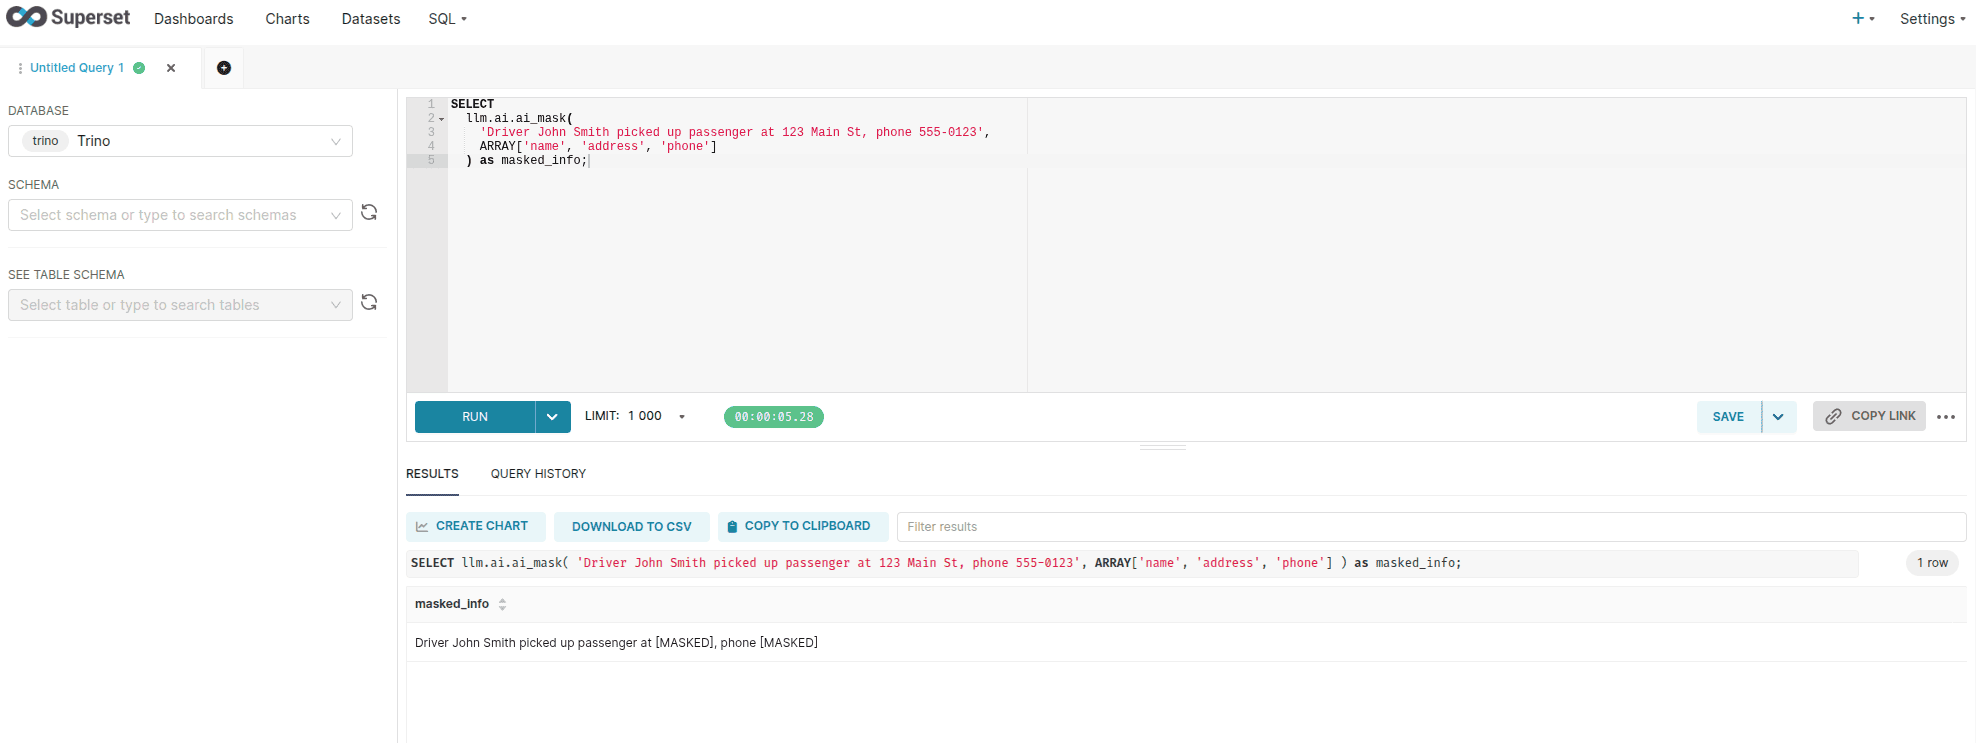Open tab options dots for Untitled Query 1
The image size is (1976, 743).
(20, 68)
